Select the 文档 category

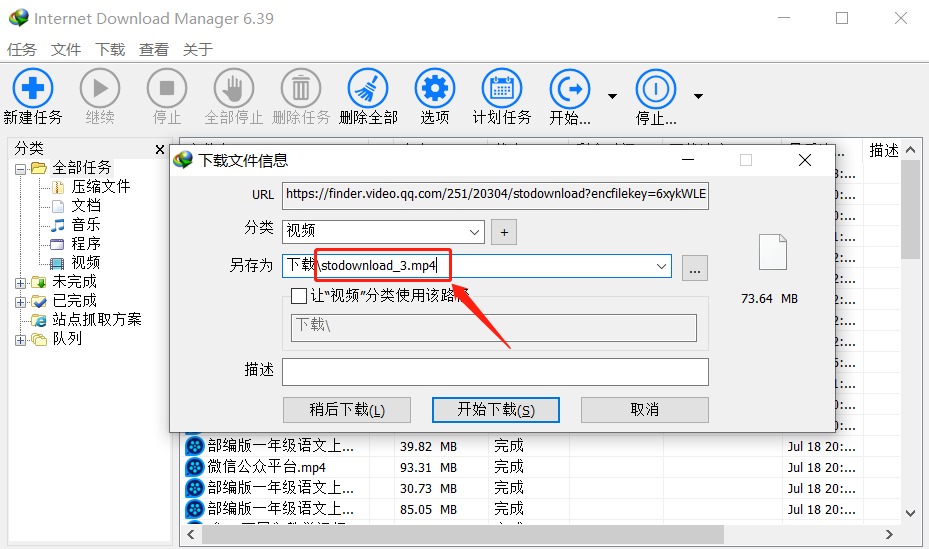coord(86,206)
